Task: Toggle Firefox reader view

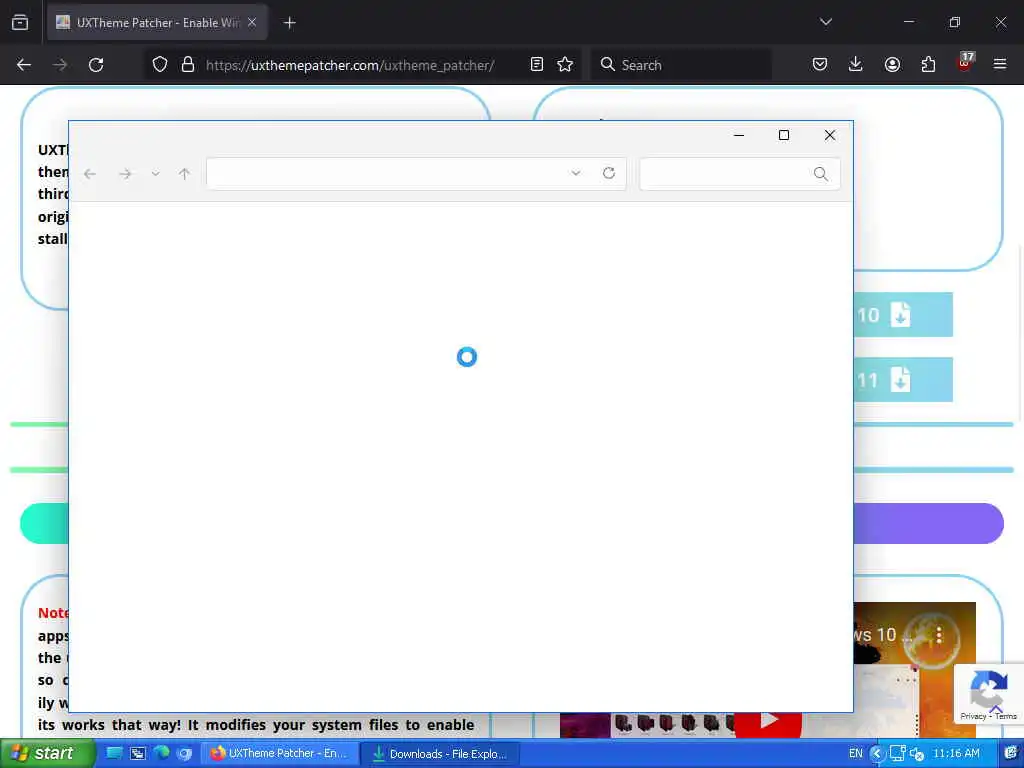Action: (x=537, y=65)
